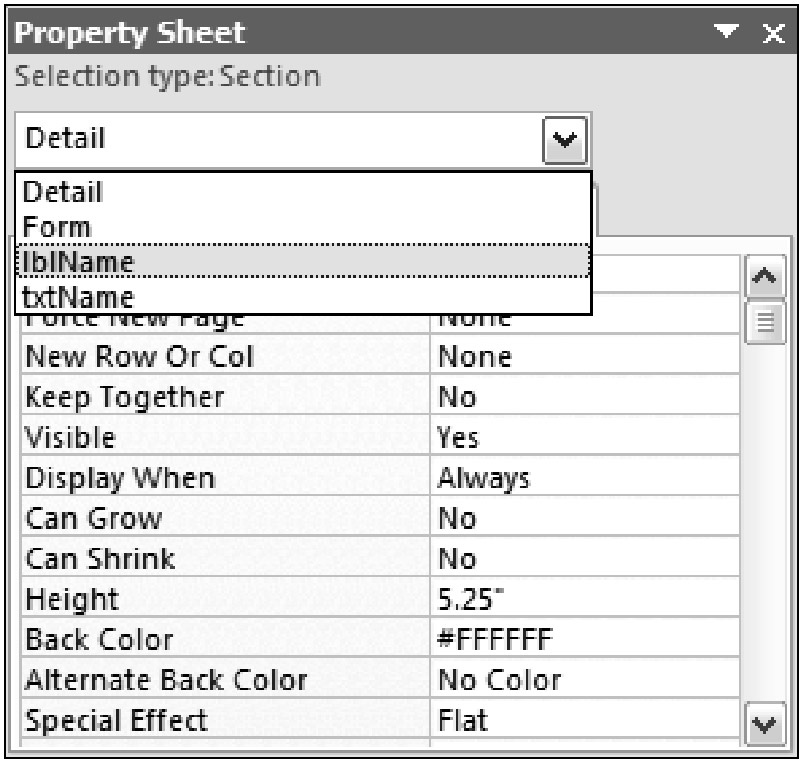
Task: Toggle the Can Grow property value
Action: (x=584, y=518)
